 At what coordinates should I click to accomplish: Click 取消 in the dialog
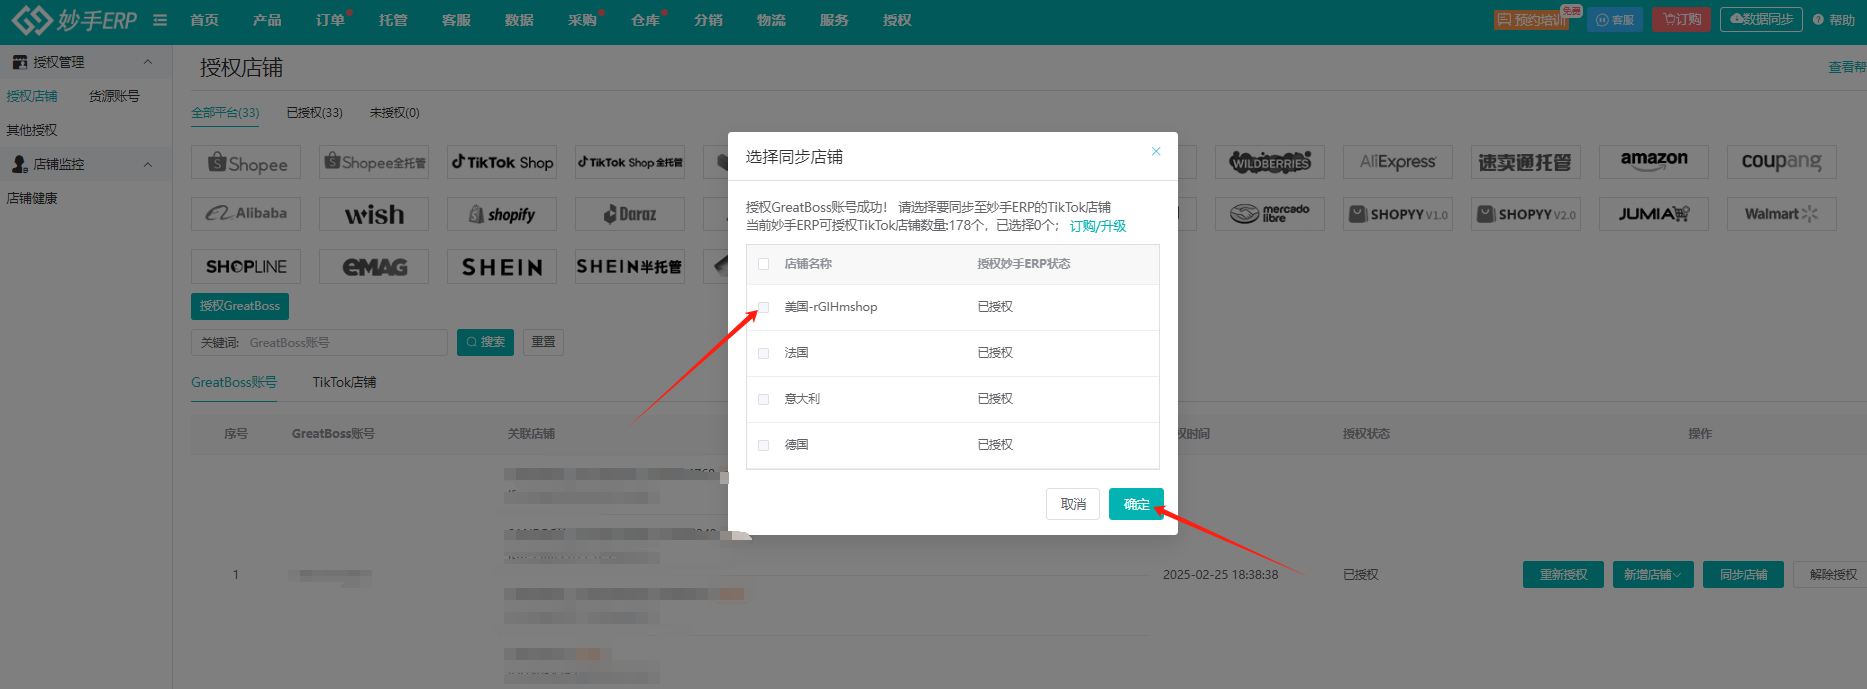click(x=1073, y=504)
